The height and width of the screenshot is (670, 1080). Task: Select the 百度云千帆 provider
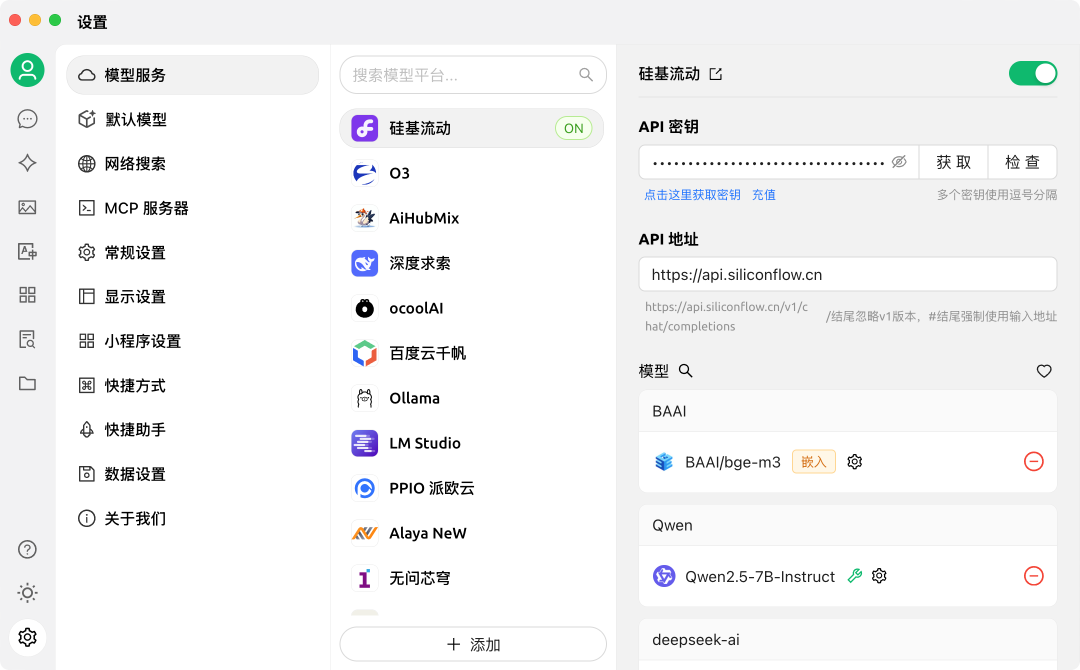(472, 353)
